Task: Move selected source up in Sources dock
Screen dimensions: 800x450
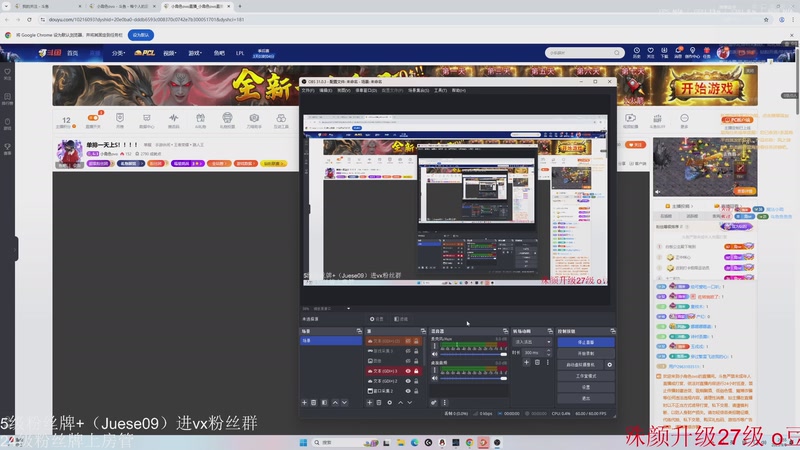Action: tap(401, 403)
